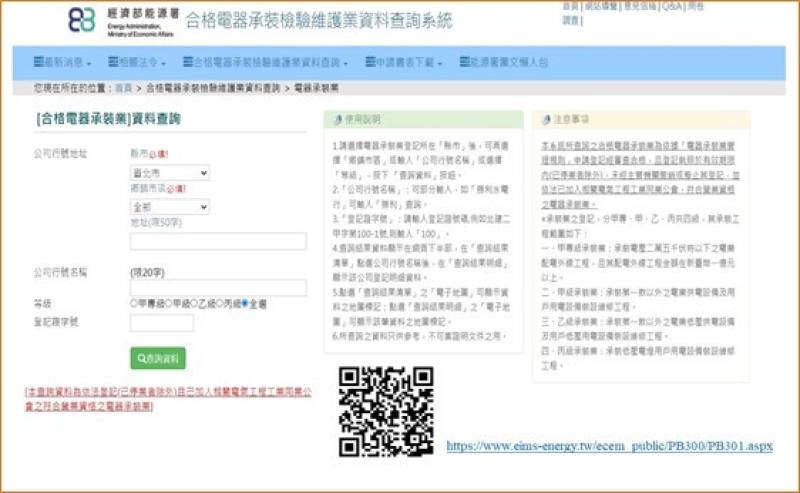Click the 網站導覽 link at top
800x493 pixels.
click(x=601, y=6)
